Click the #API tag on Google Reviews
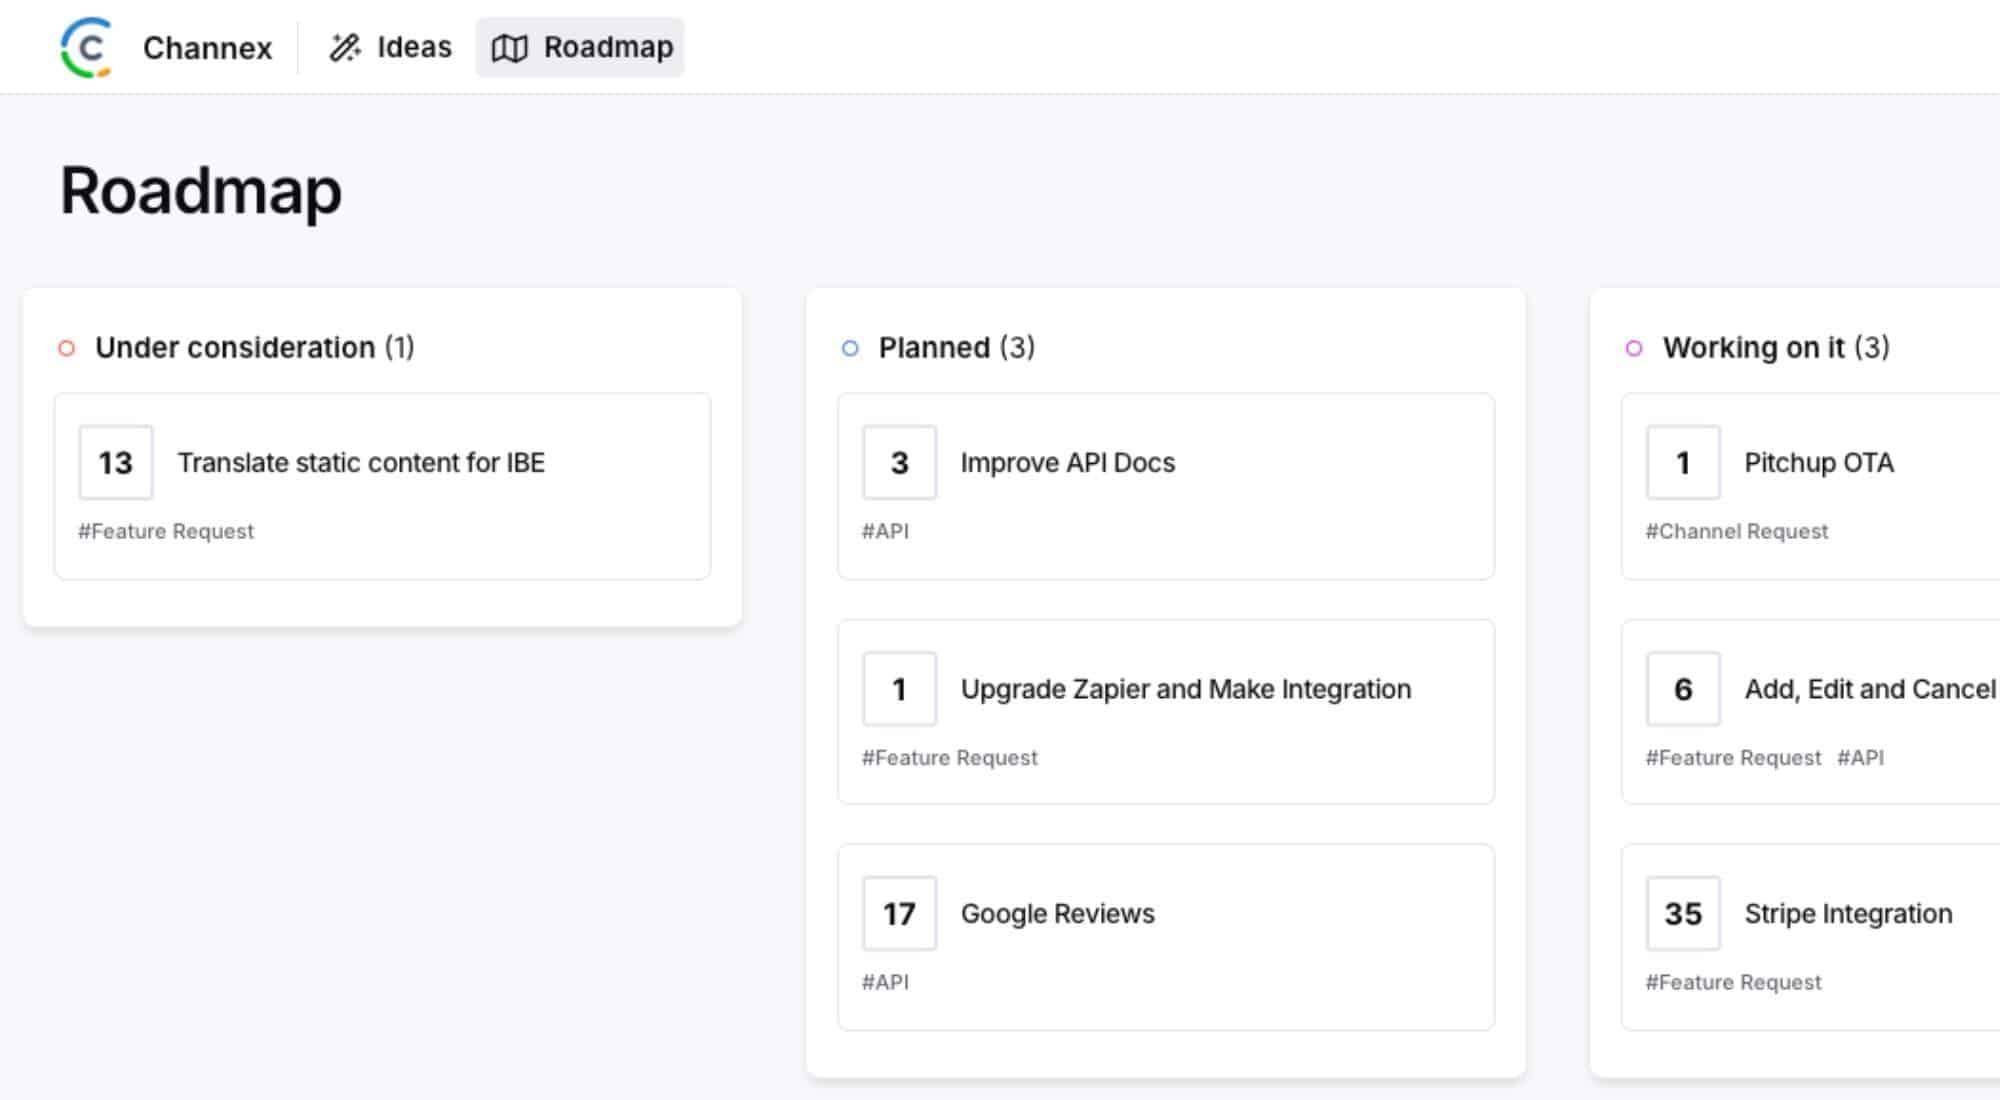Screen dimensions: 2000x1100 (x=886, y=982)
